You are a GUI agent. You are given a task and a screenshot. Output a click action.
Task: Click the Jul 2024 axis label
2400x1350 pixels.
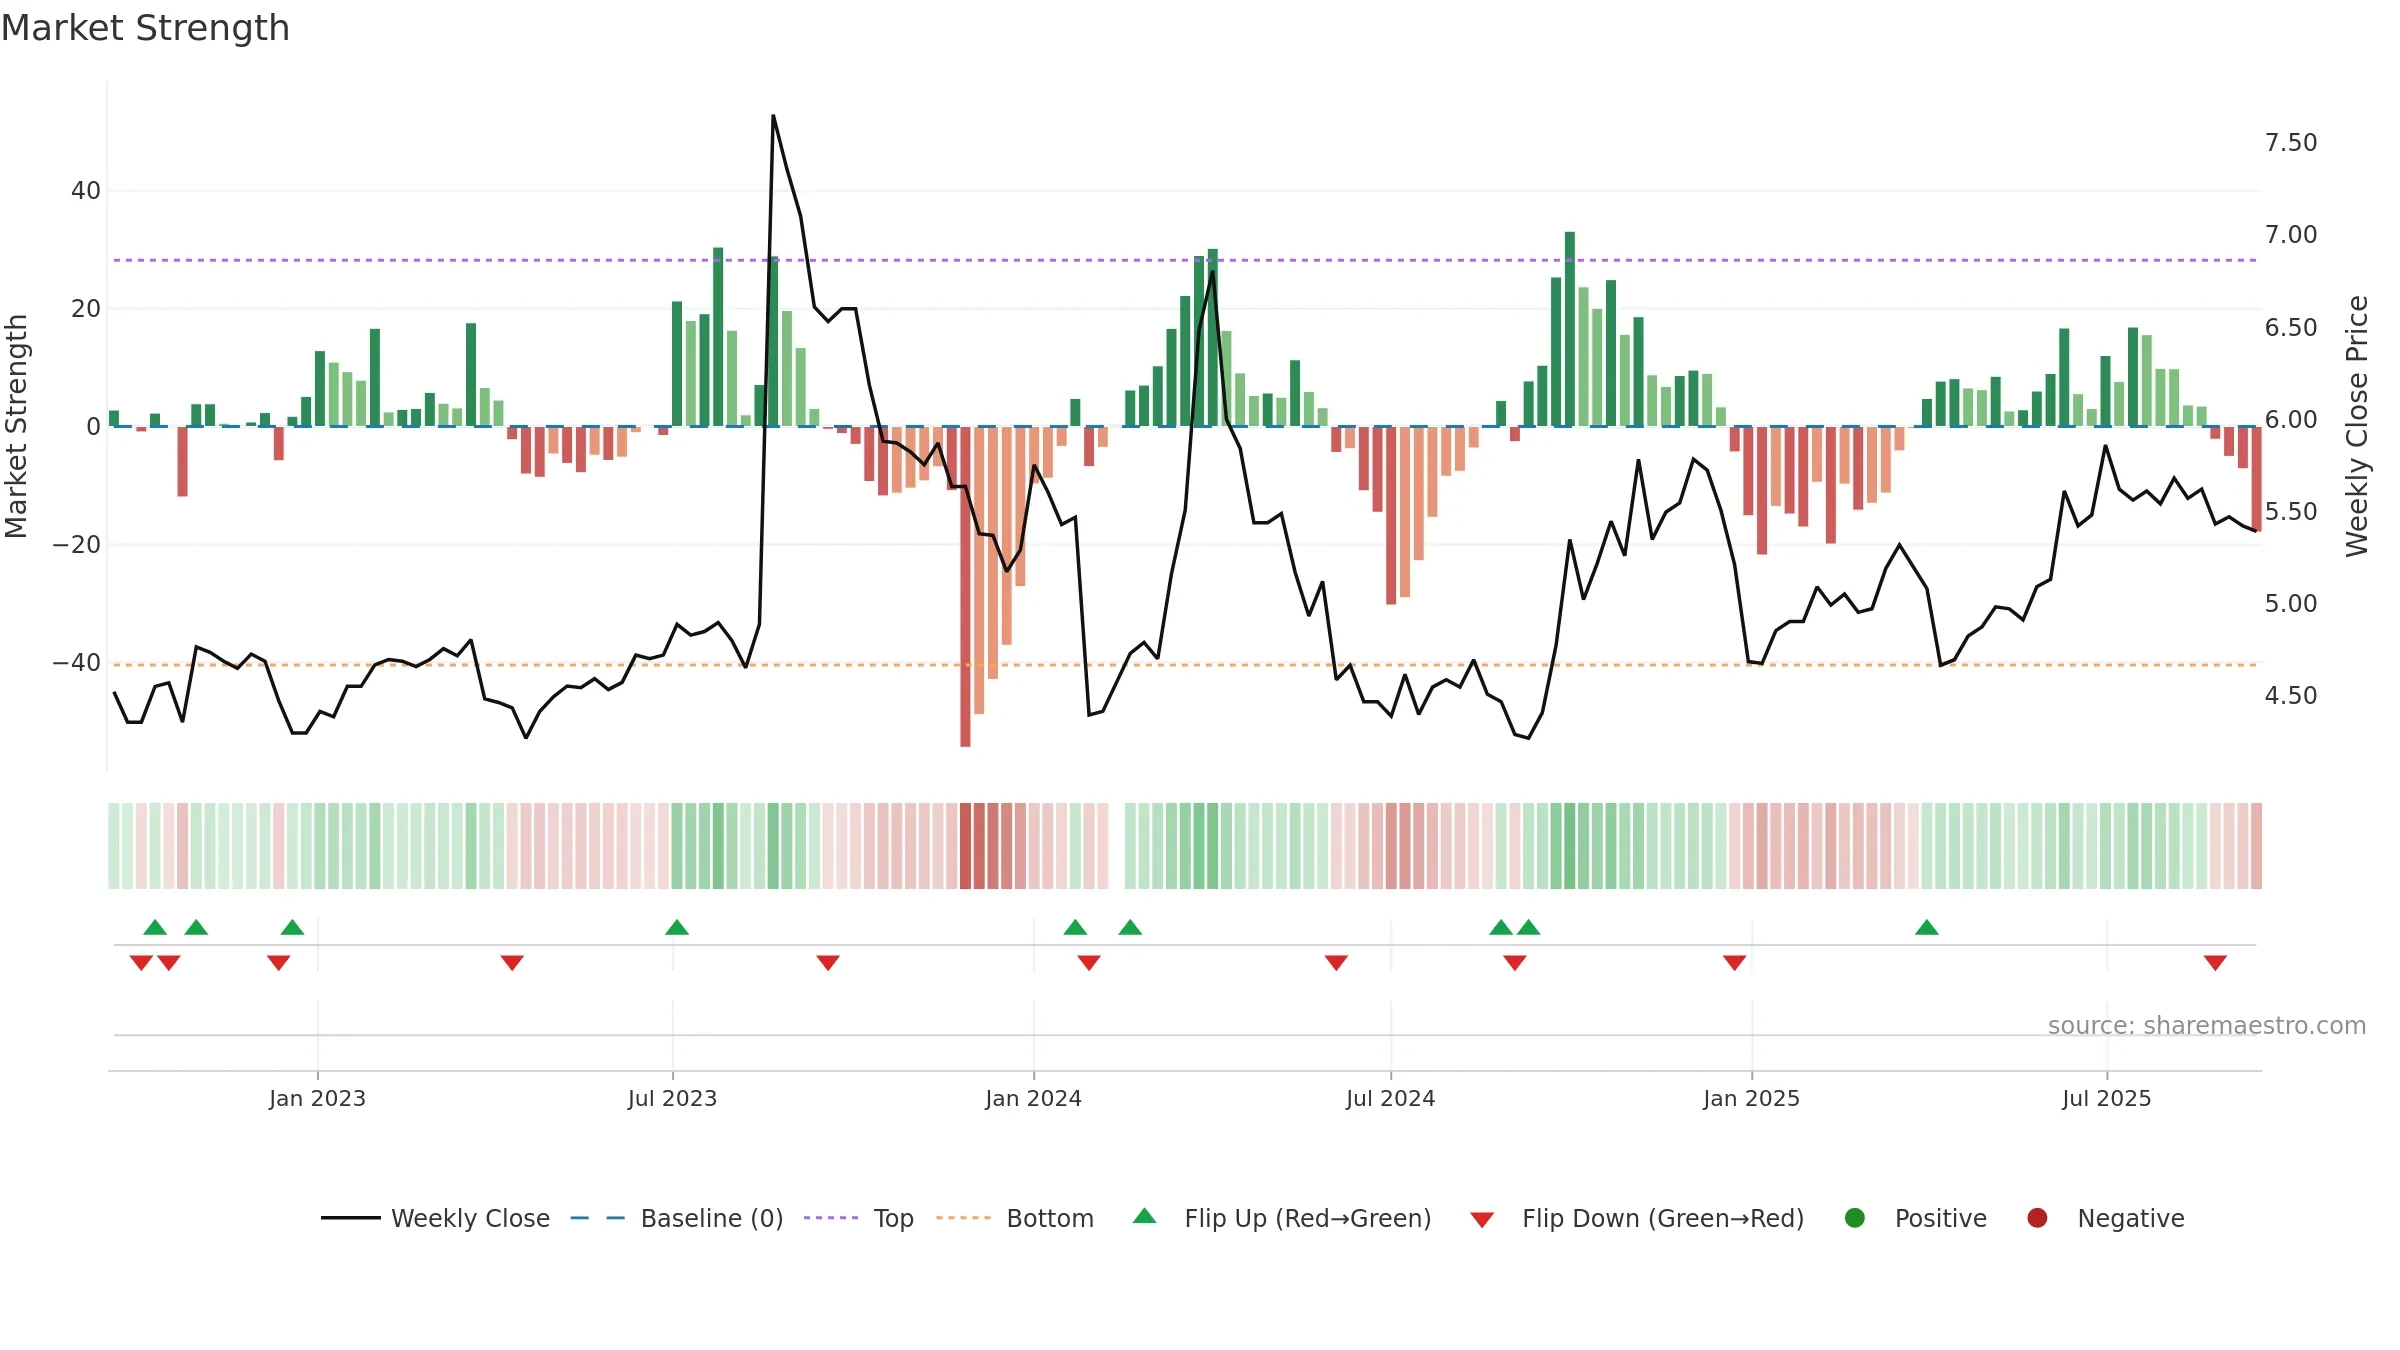point(1390,1098)
